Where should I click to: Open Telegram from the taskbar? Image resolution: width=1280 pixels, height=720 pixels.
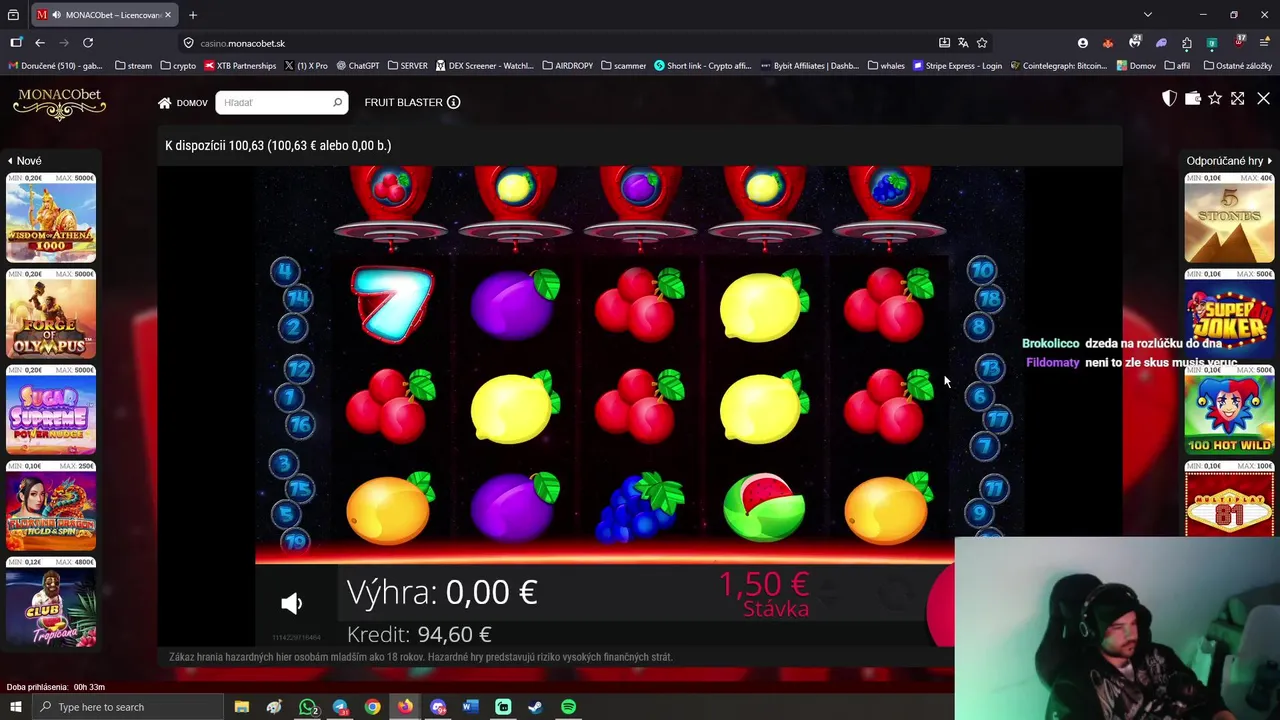pos(340,707)
